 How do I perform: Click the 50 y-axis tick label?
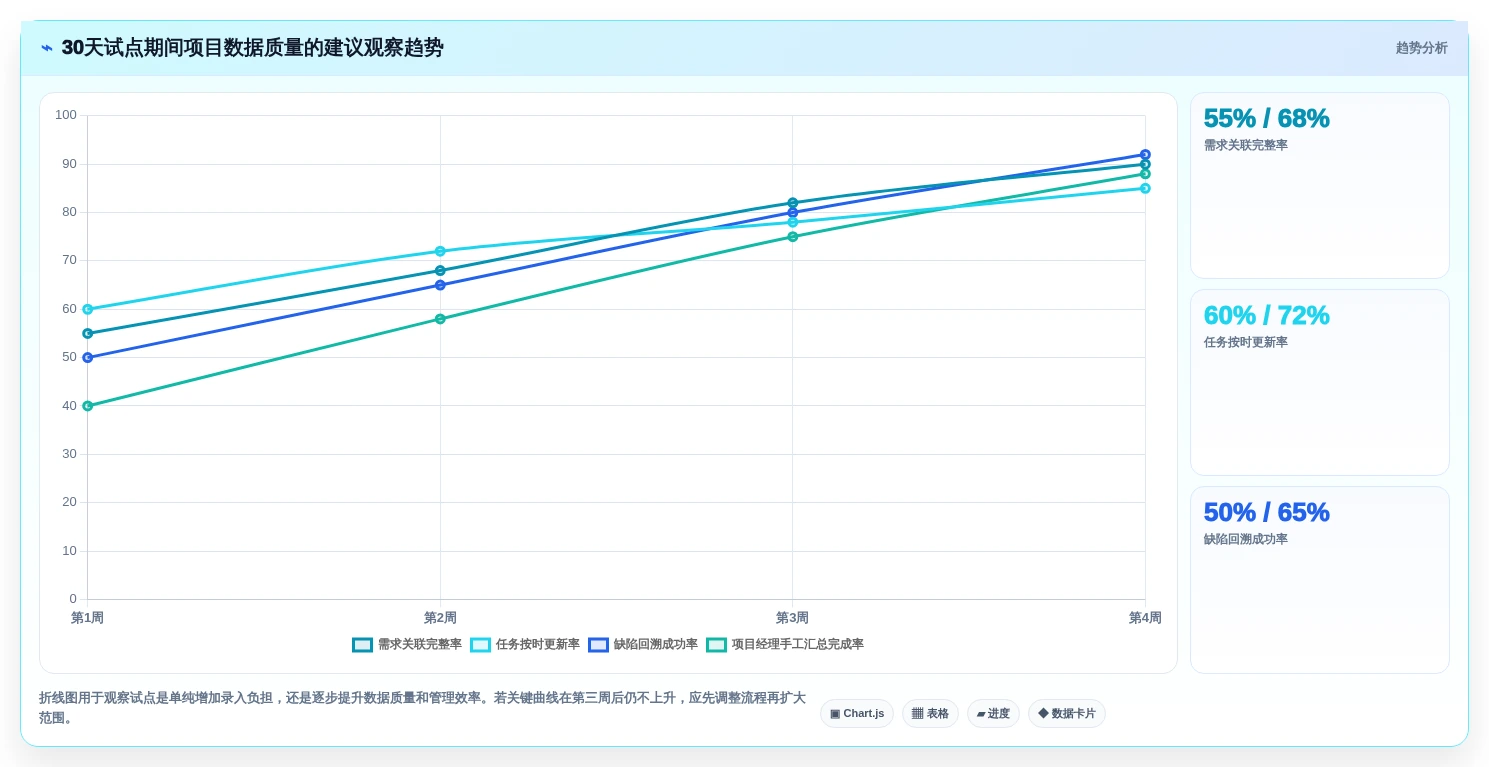click(x=69, y=357)
